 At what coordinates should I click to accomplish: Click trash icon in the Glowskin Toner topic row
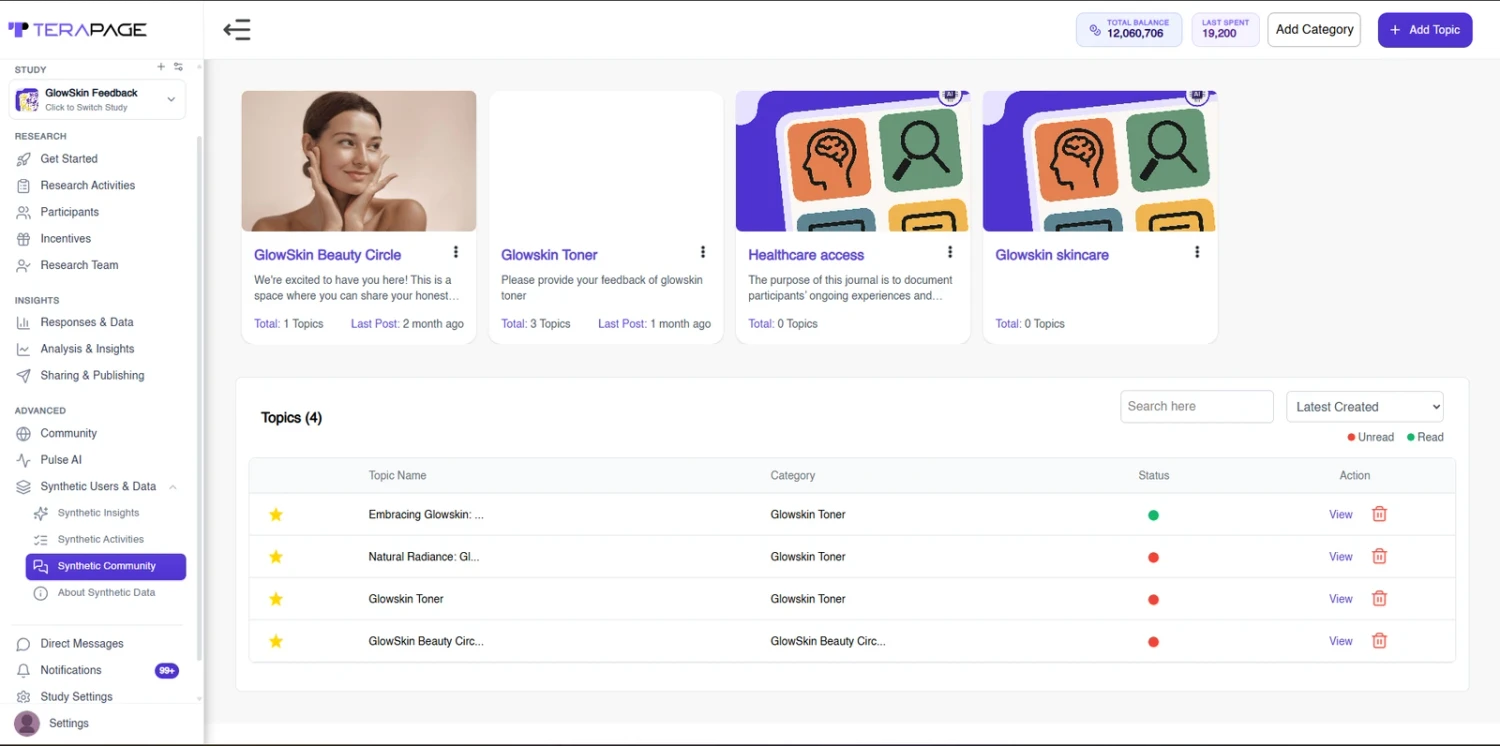1379,598
